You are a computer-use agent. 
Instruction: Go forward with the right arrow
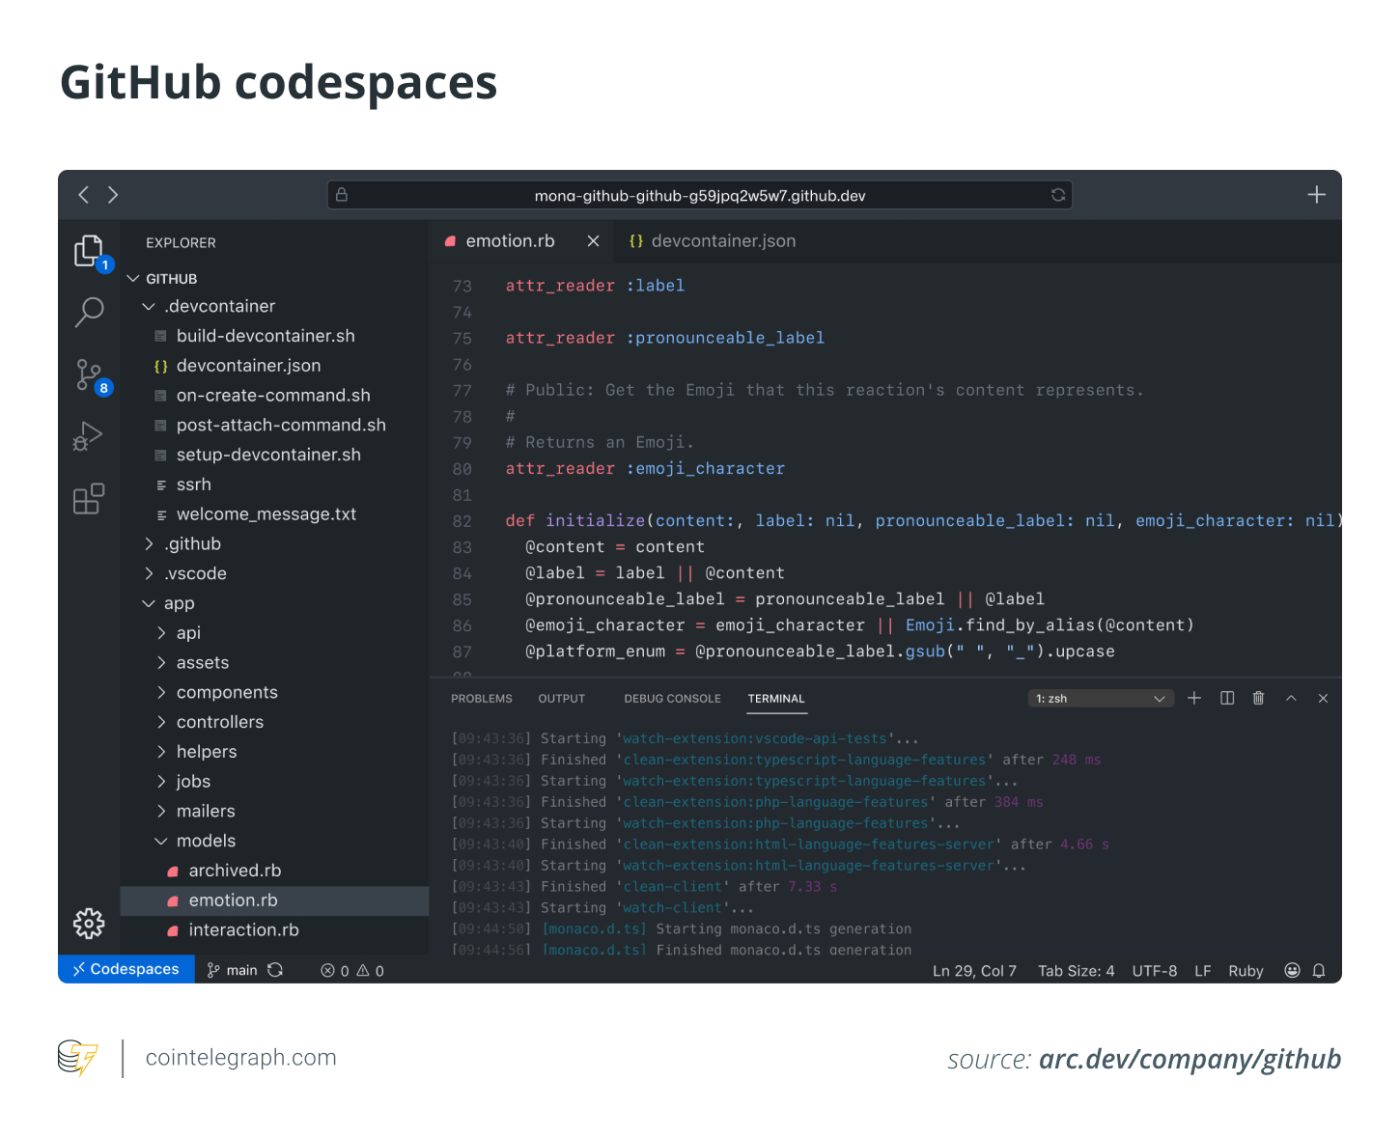point(113,195)
